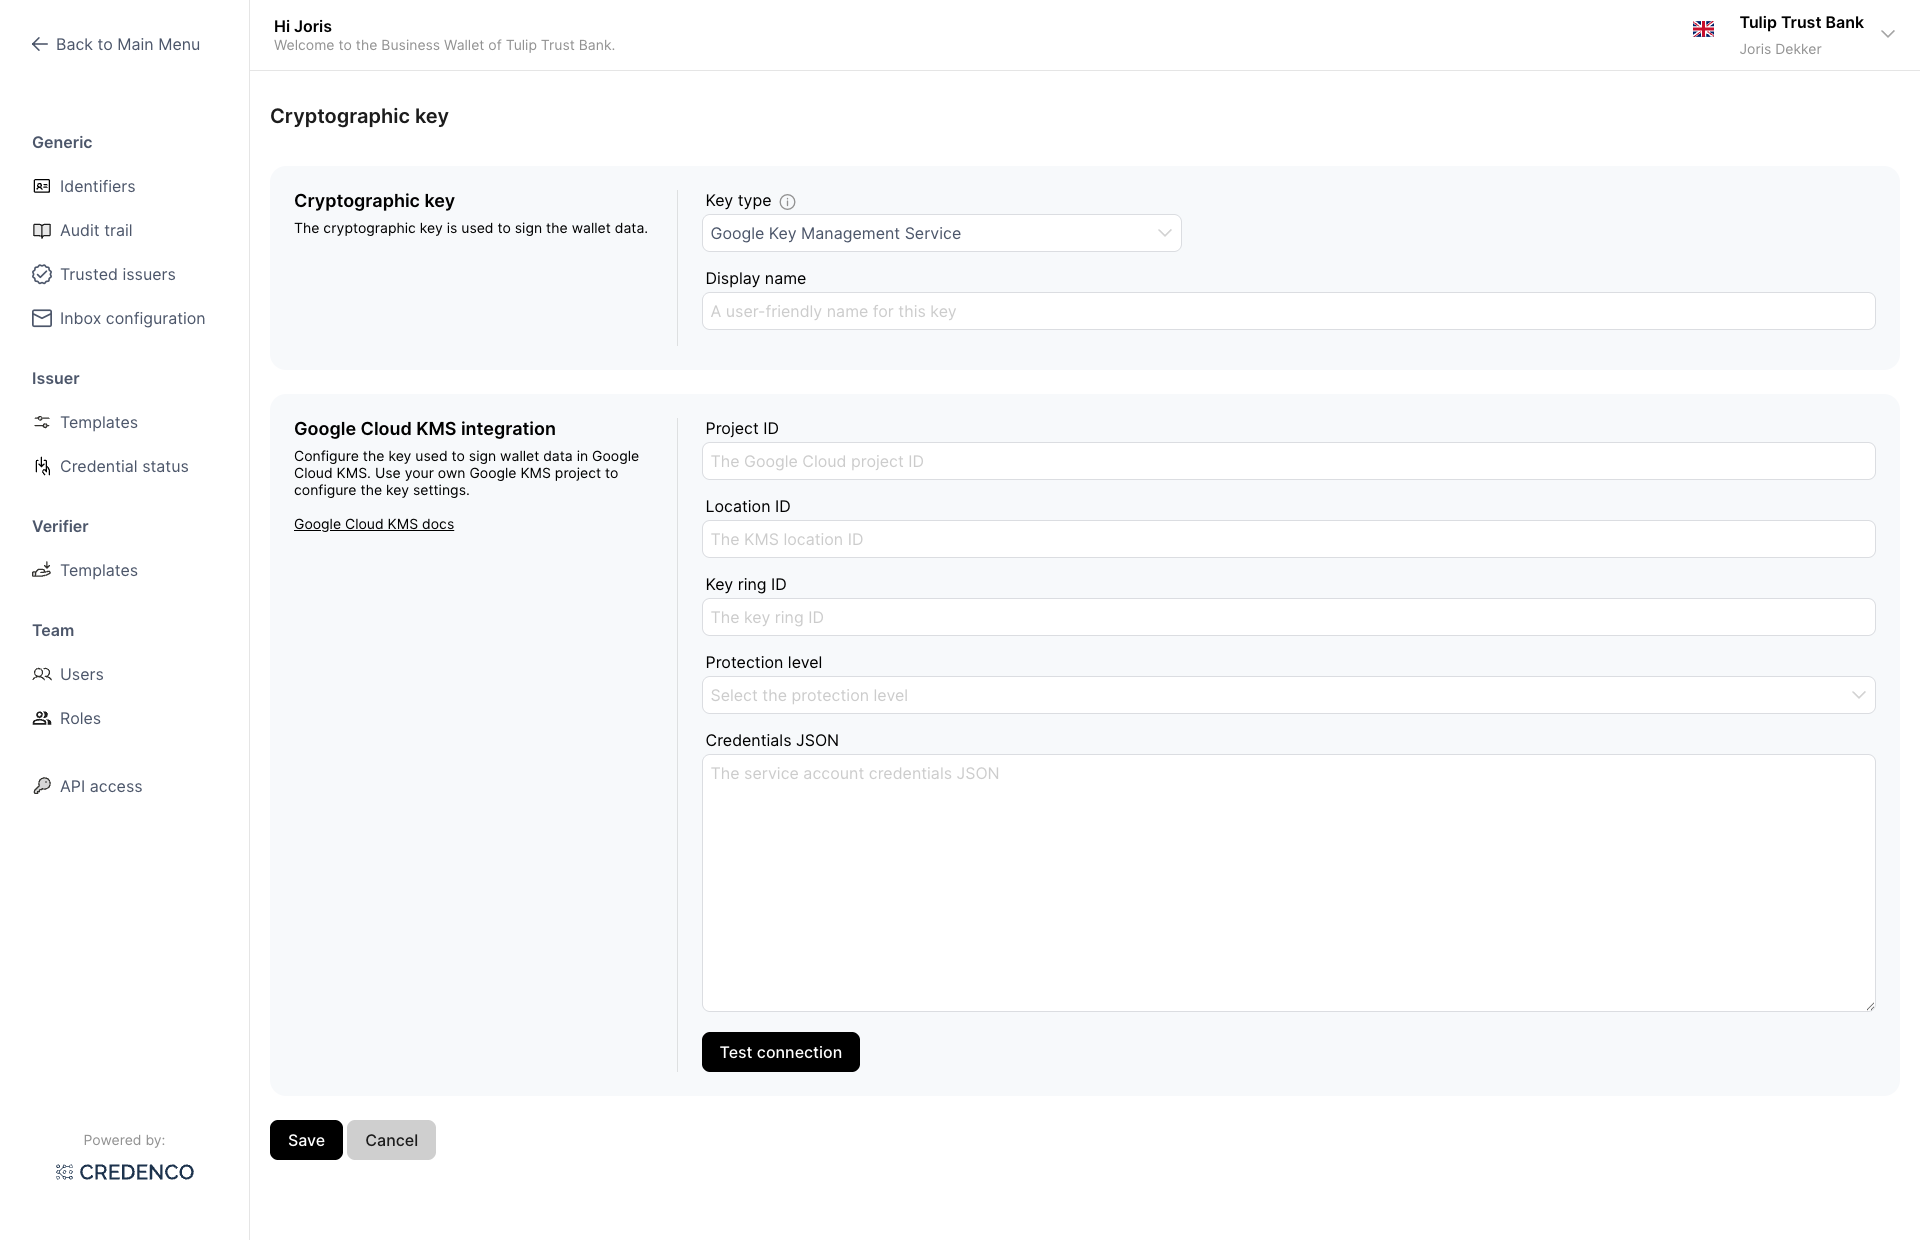Open Issuer Templates menu item
This screenshot has height=1240, width=1920.
pyautogui.click(x=98, y=422)
